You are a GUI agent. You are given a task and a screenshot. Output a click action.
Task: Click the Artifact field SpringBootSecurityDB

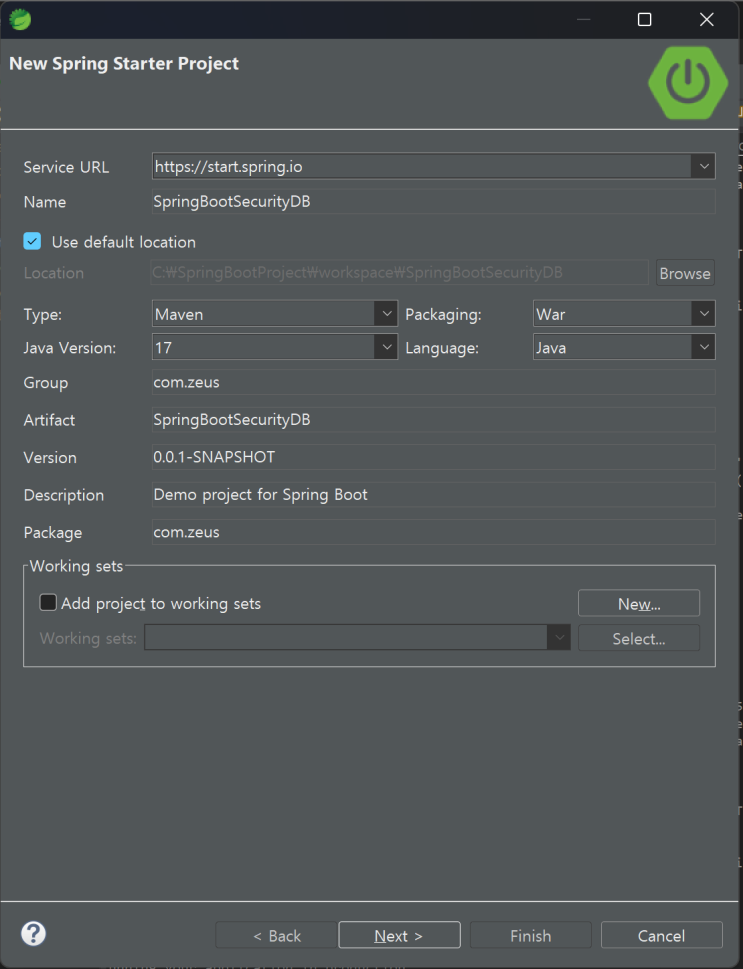pos(433,420)
